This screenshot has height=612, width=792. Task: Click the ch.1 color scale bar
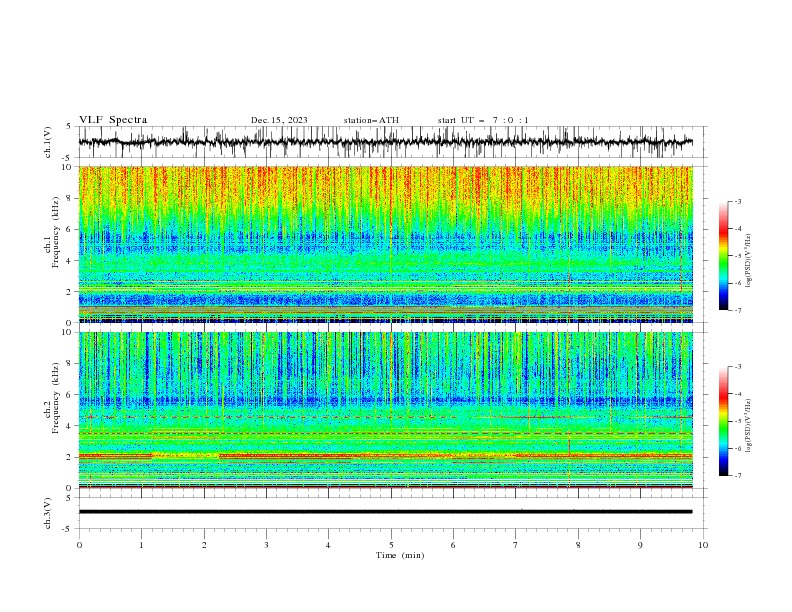(x=723, y=256)
